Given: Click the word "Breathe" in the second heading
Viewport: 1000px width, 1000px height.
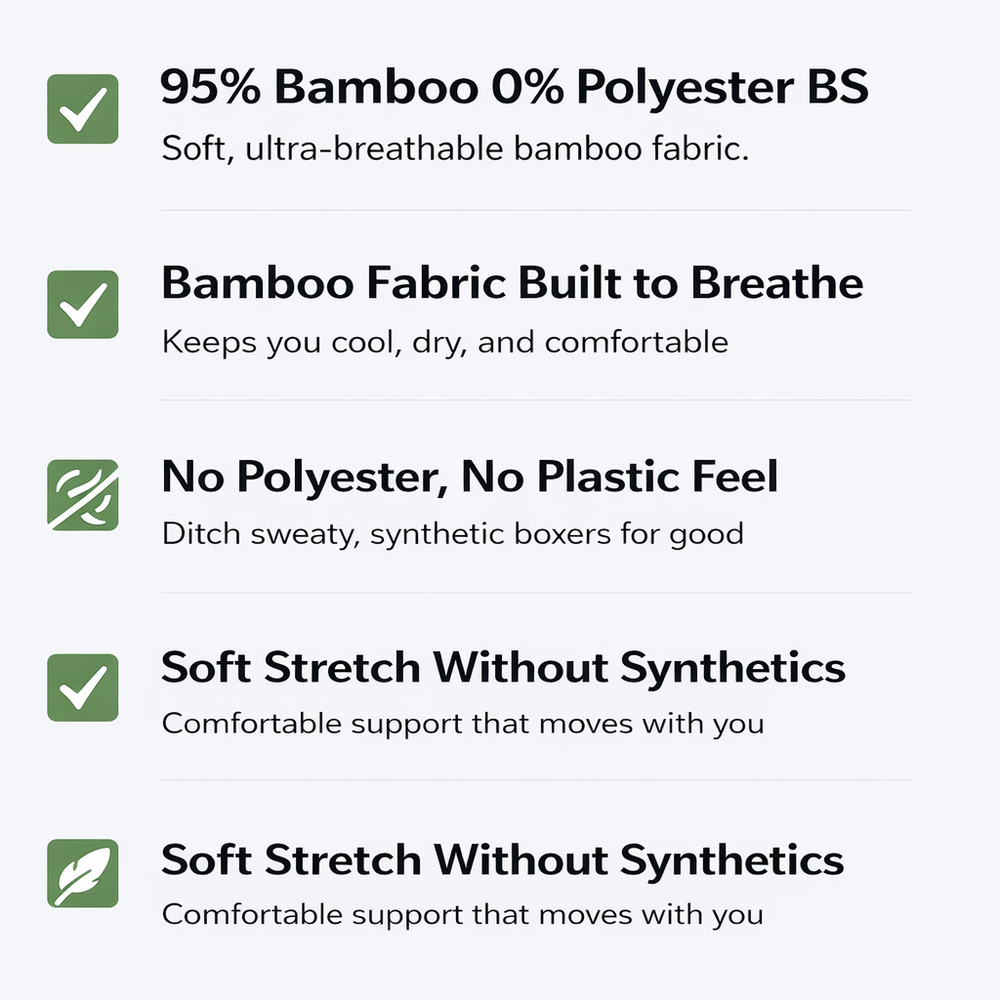Looking at the screenshot, I should pyautogui.click(x=777, y=284).
